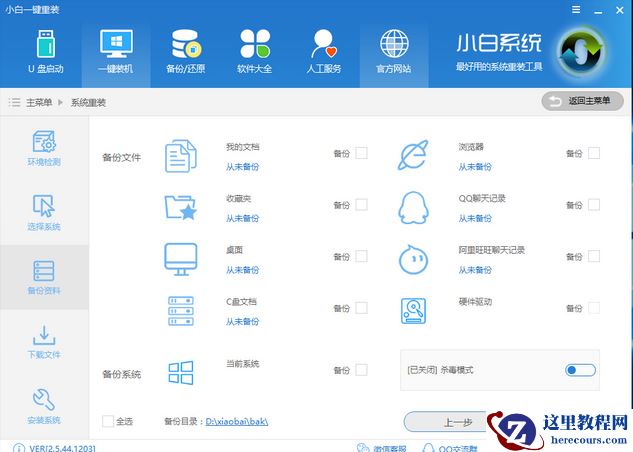Open QQ交流群 in status bar
The image size is (633, 452).
click(x=449, y=448)
